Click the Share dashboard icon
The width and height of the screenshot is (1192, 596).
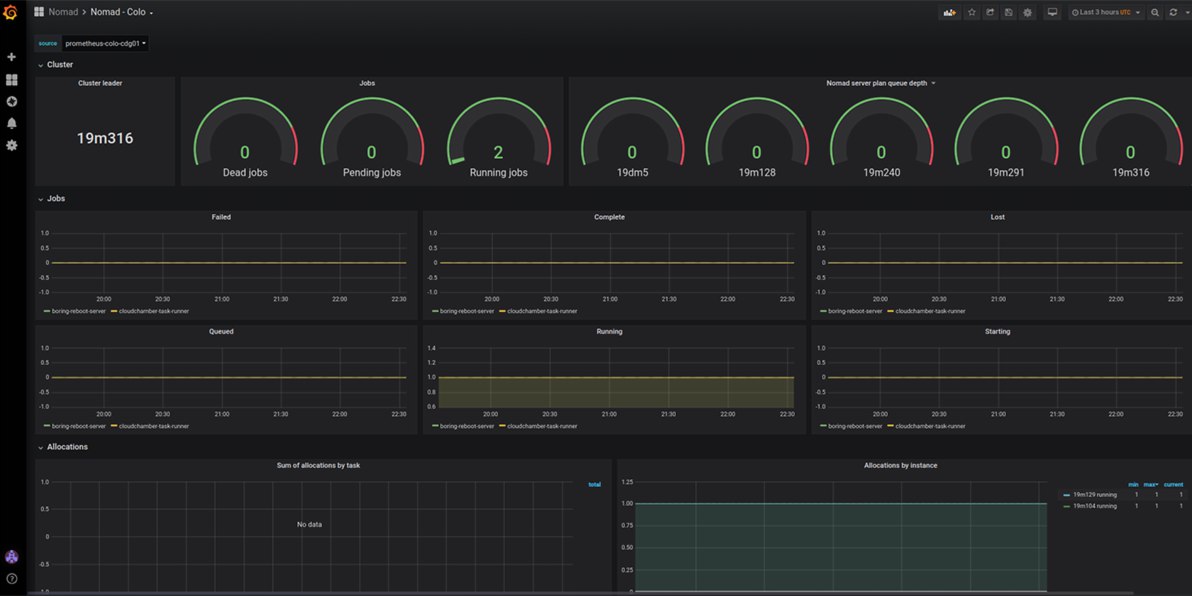click(x=991, y=12)
